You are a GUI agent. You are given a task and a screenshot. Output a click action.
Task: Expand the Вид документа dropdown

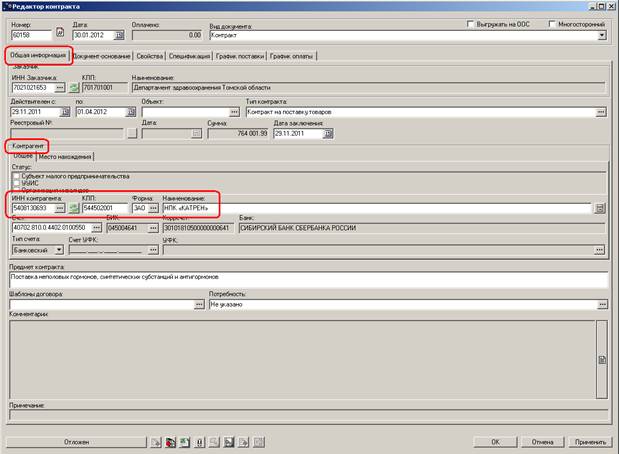[x=602, y=35]
